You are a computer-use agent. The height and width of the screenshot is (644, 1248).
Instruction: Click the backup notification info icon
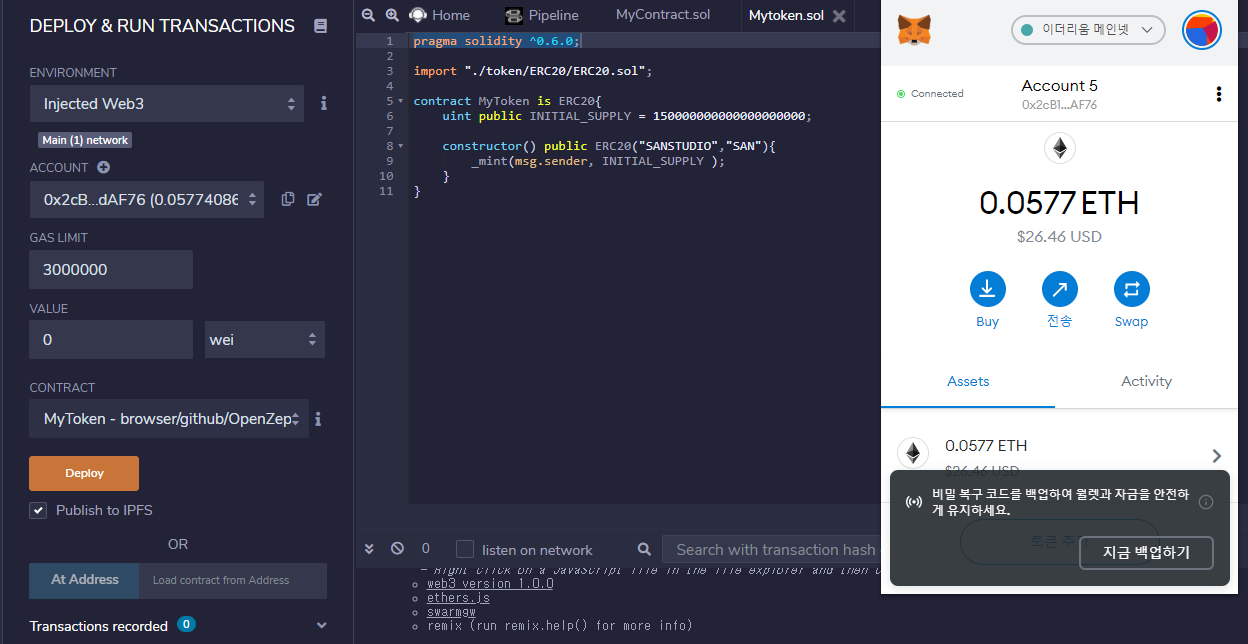click(1205, 502)
